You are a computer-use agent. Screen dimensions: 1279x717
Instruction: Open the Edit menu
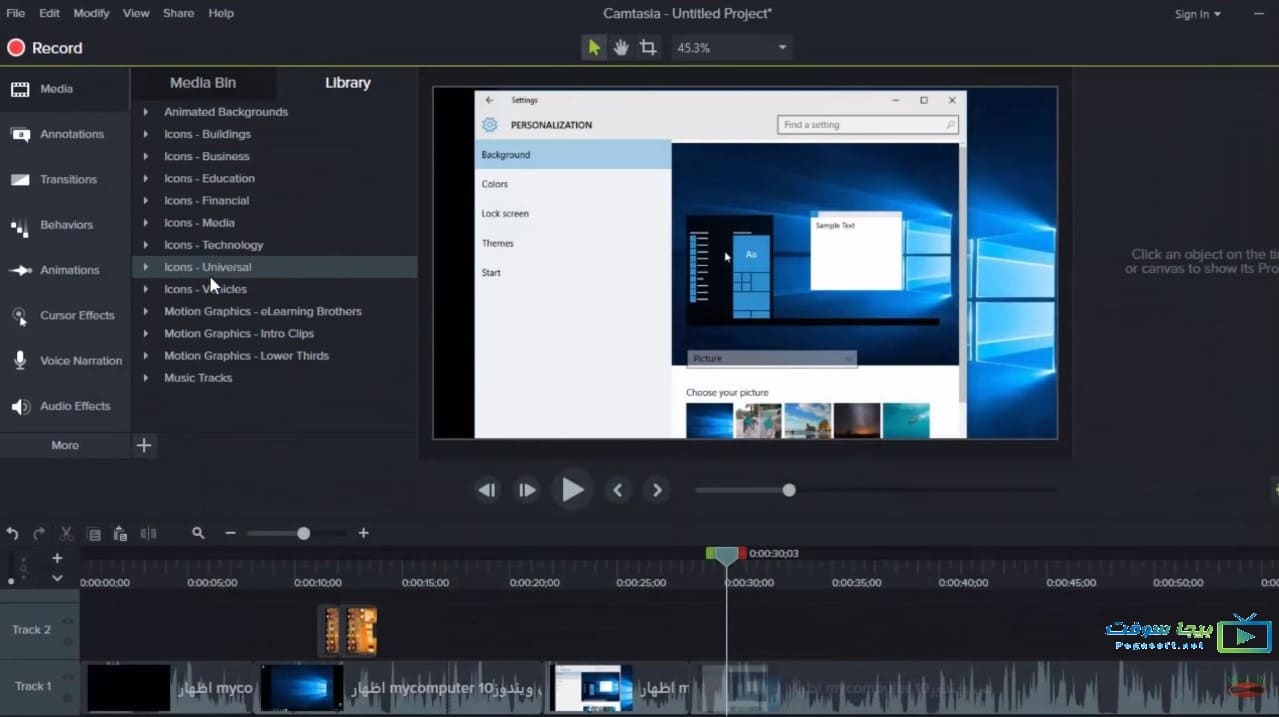(x=49, y=13)
